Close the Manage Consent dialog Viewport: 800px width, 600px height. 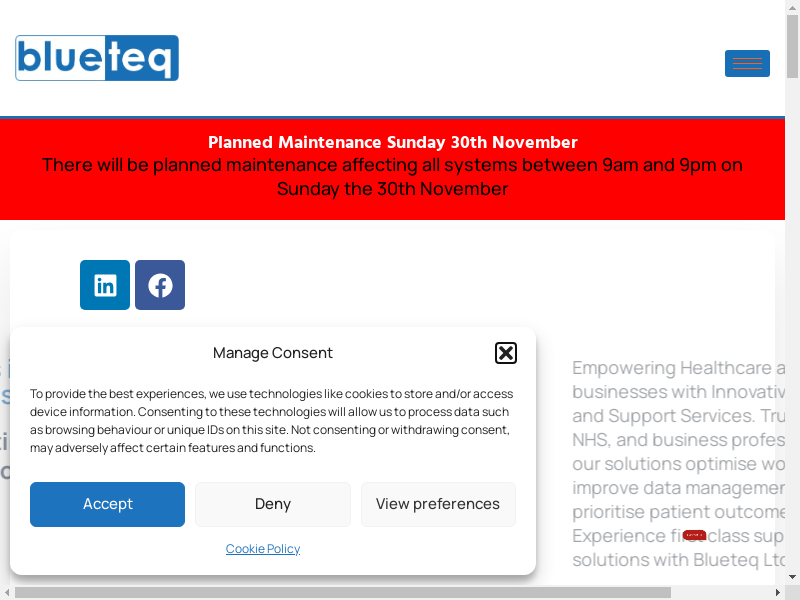click(x=506, y=352)
